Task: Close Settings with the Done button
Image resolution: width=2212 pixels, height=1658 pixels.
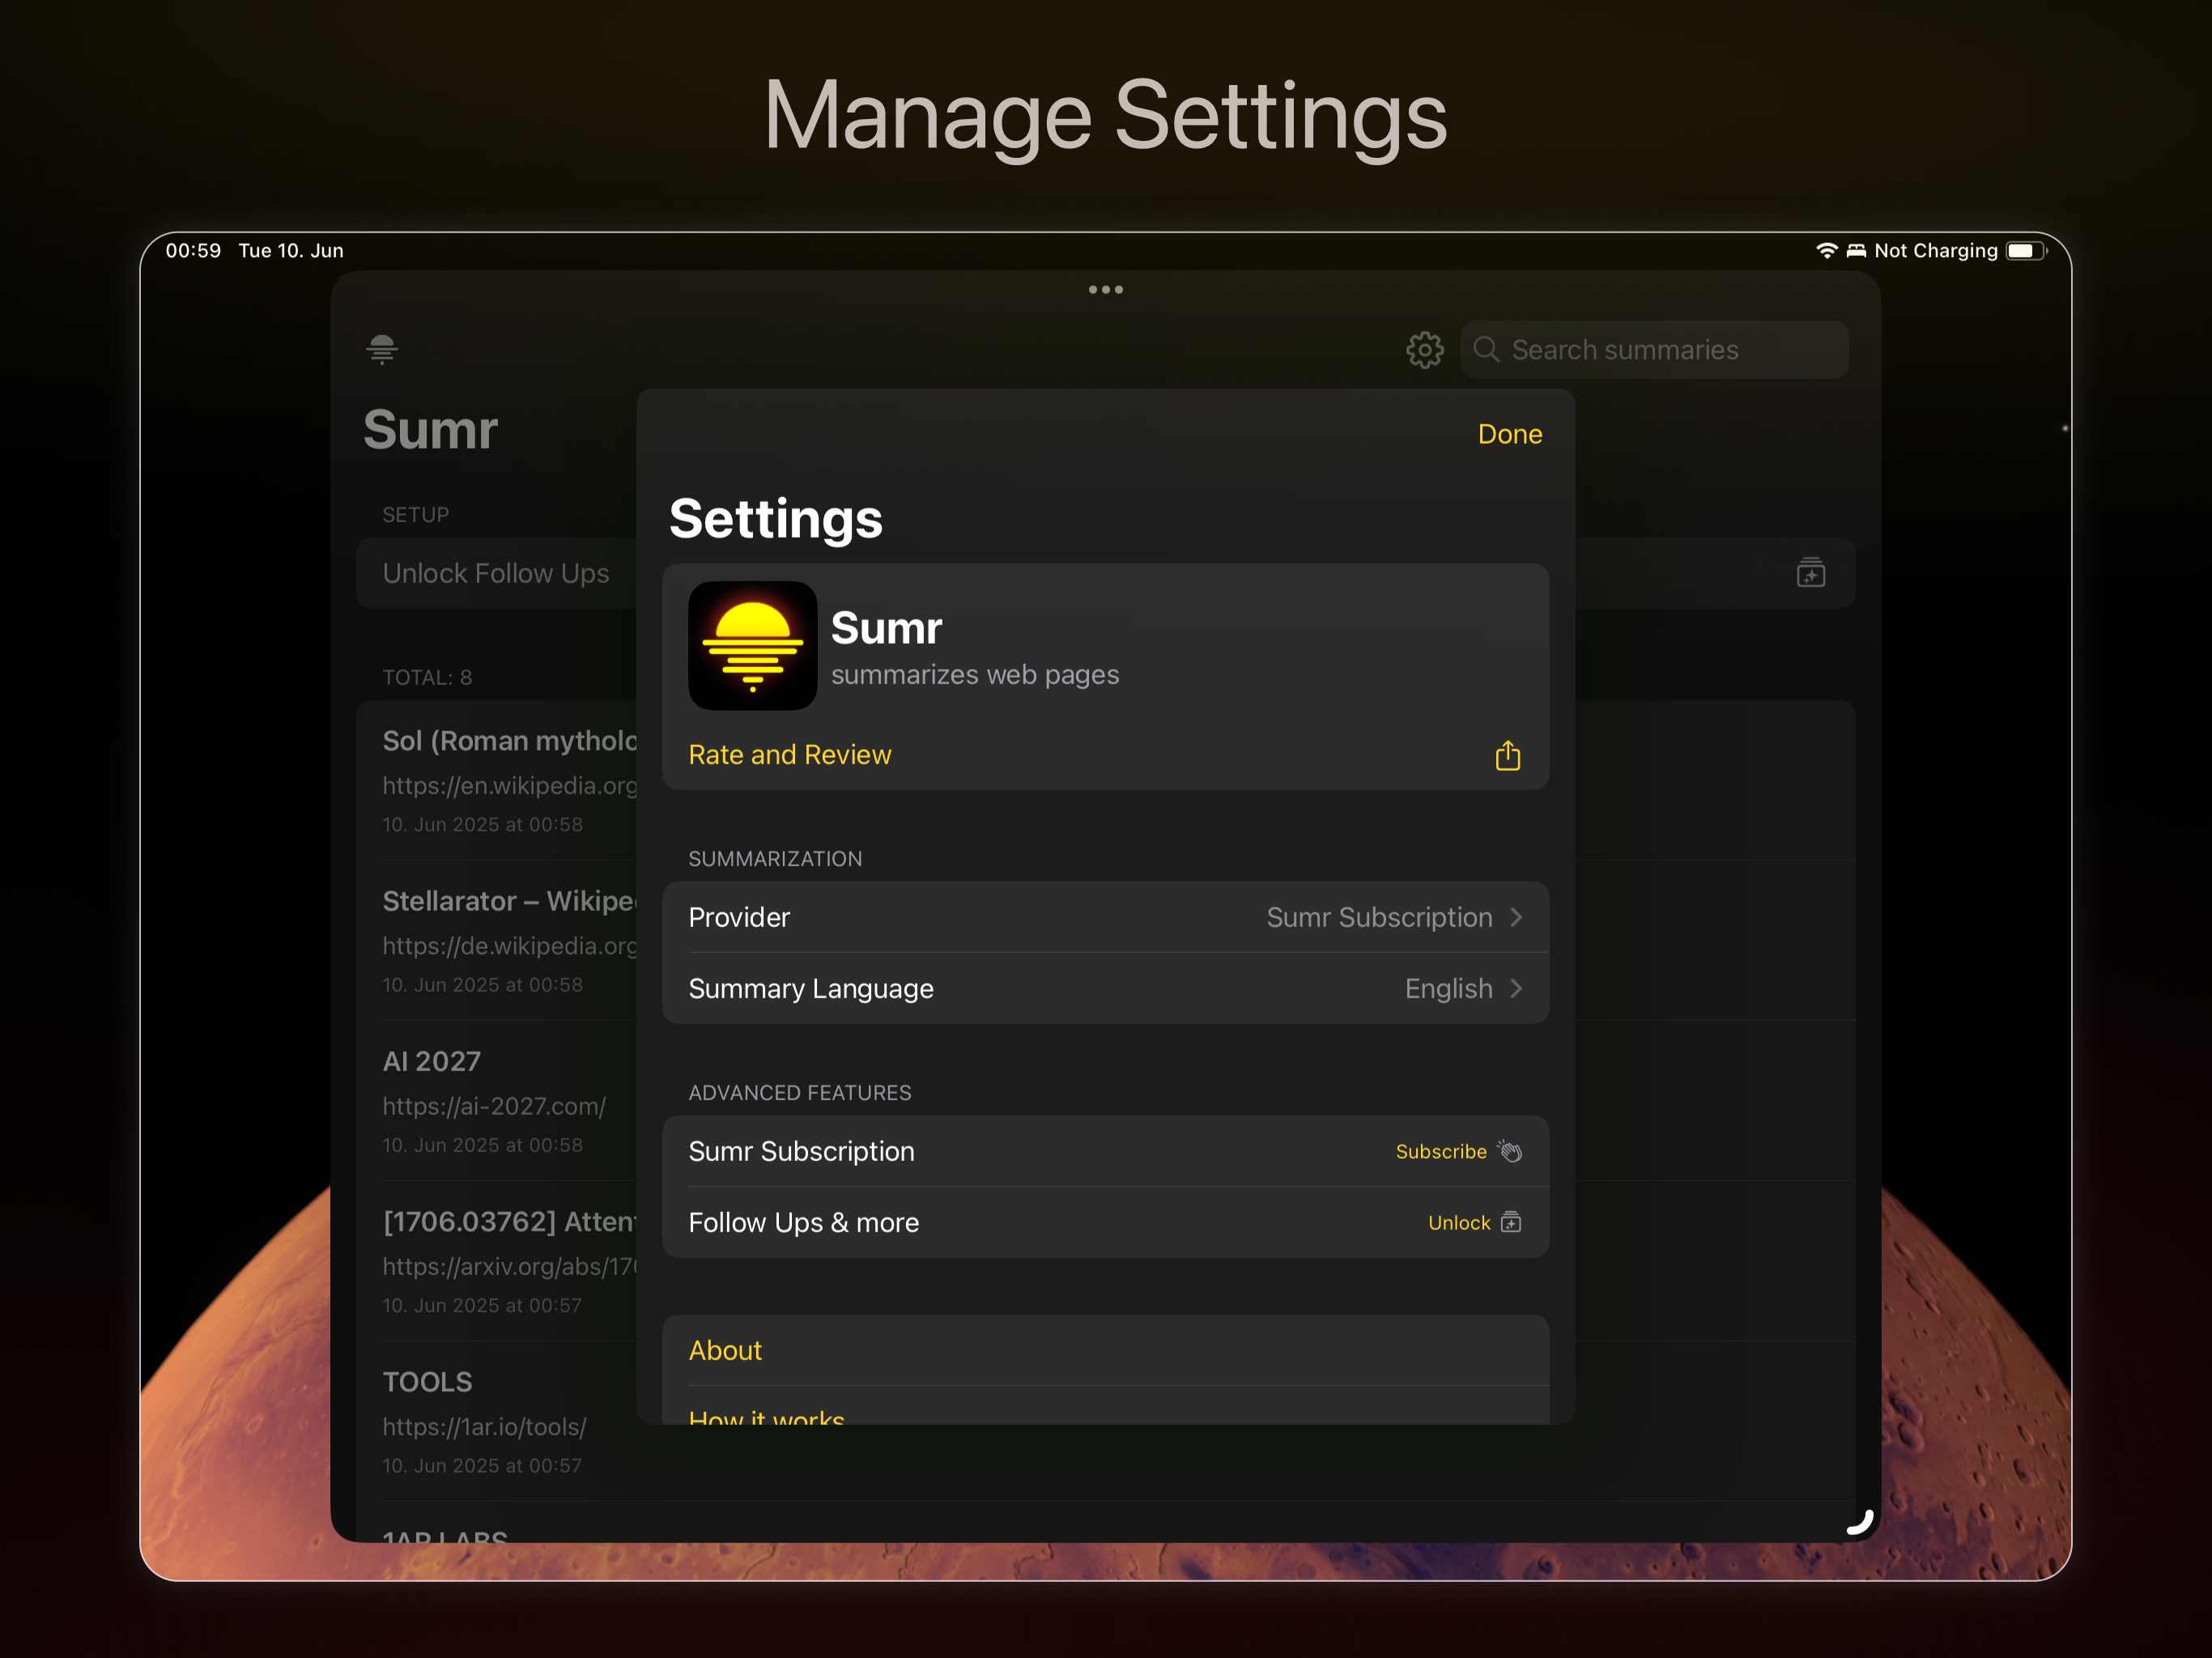Action: point(1509,434)
